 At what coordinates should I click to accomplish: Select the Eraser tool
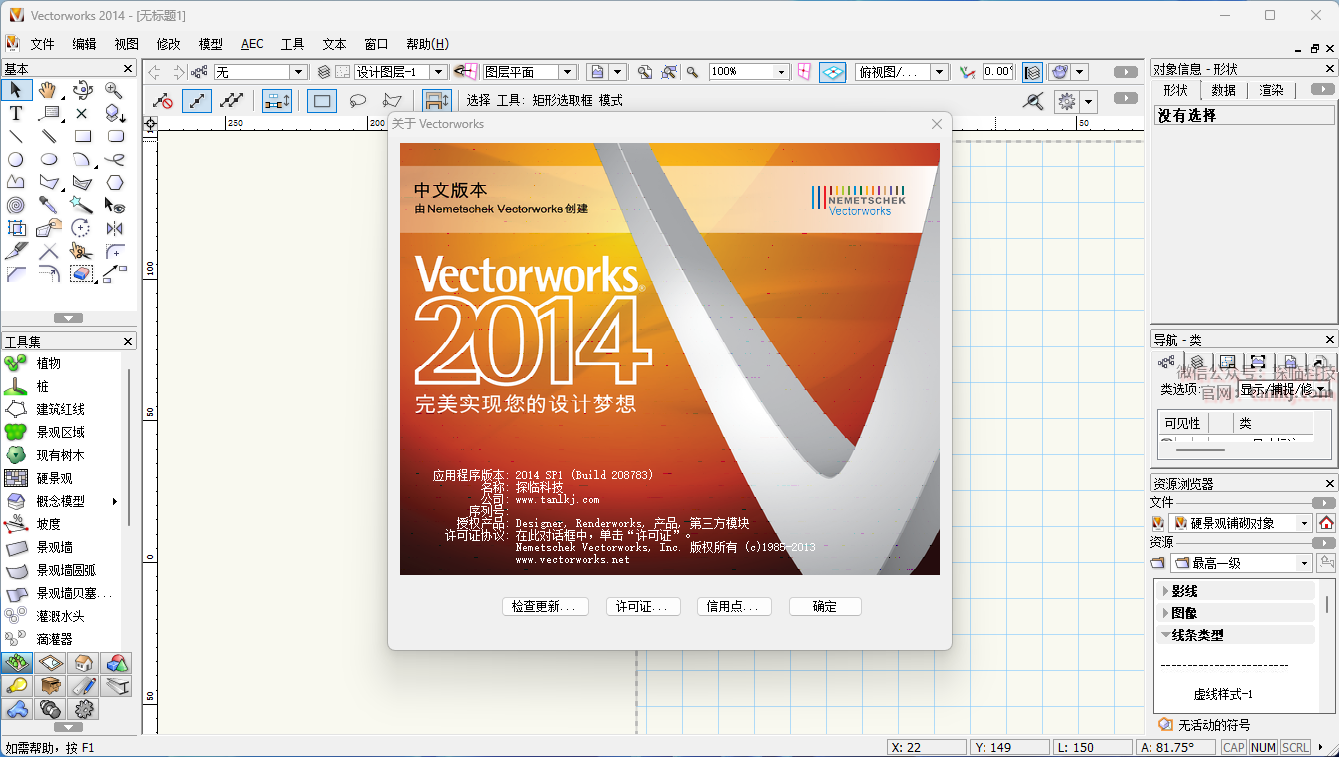coord(82,274)
